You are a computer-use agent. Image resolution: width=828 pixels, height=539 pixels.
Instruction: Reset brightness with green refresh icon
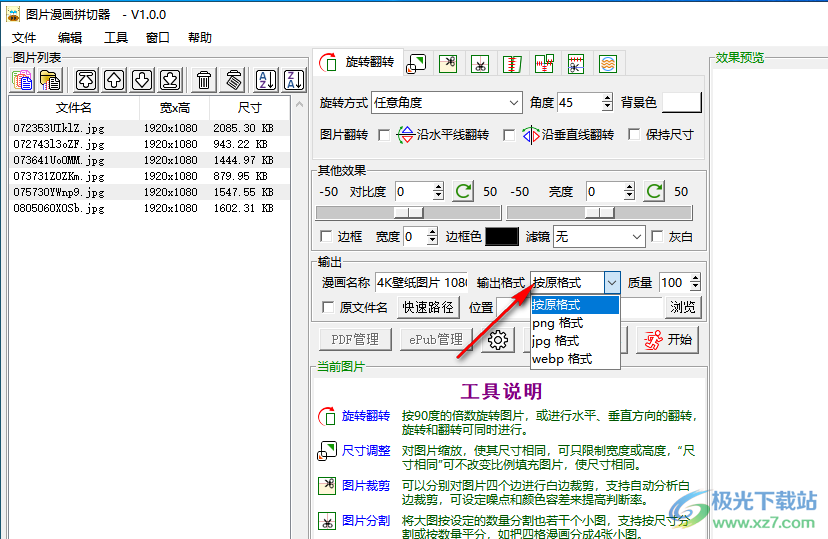click(x=654, y=191)
